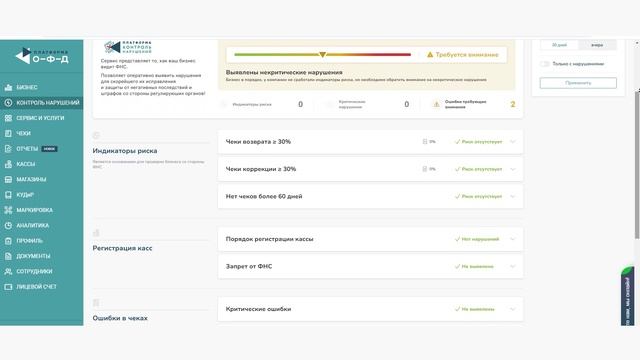Viewport: 640px width, 360px height.
Task: Click the Документы sidebar icon
Action: 8,256
